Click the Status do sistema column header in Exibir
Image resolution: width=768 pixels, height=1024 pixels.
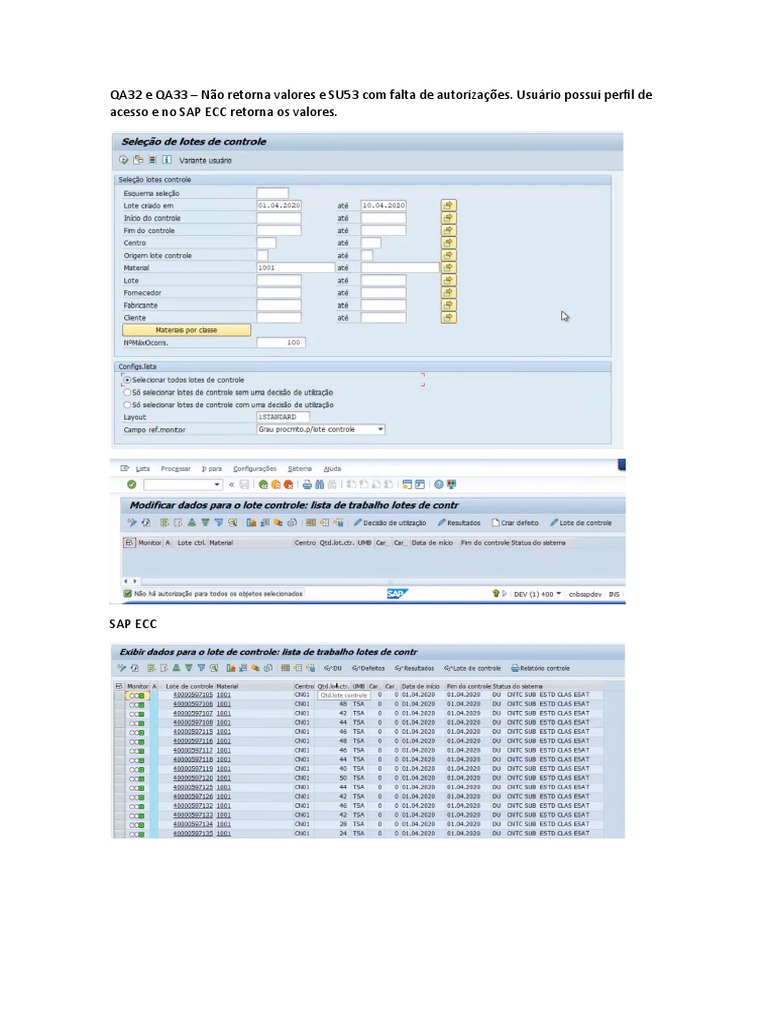[x=517, y=686]
